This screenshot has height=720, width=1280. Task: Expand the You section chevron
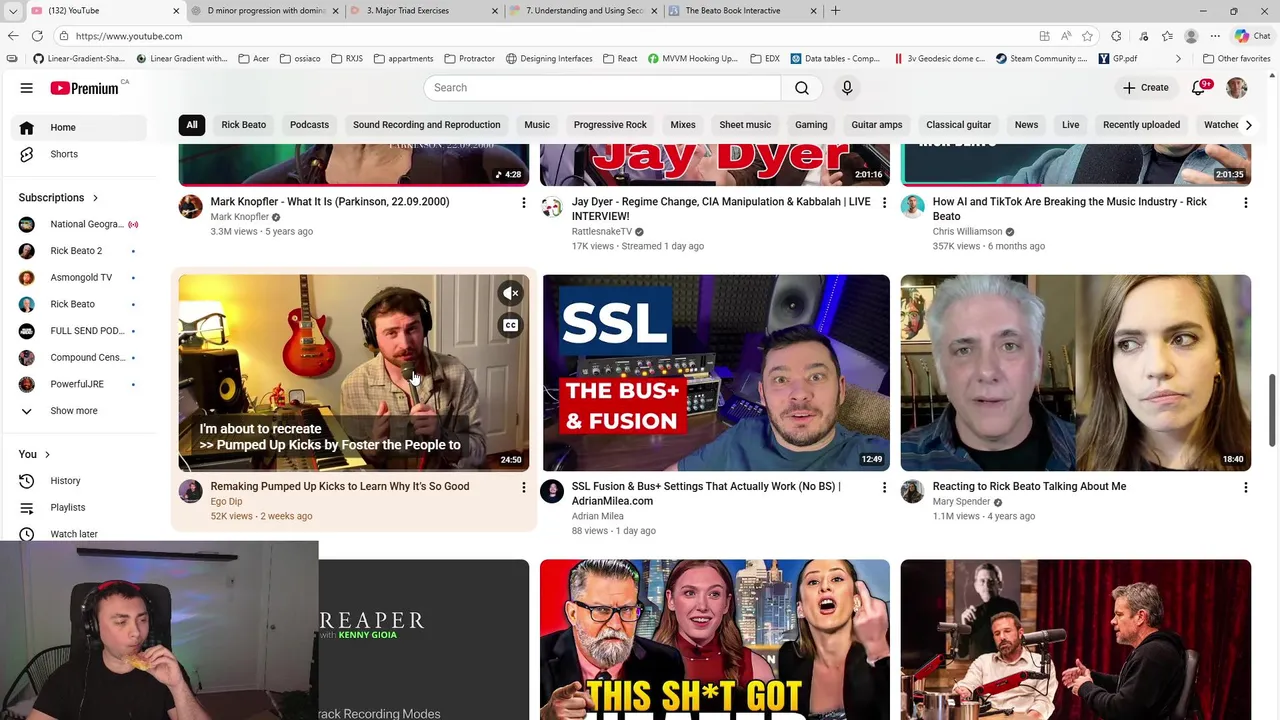tap(47, 454)
